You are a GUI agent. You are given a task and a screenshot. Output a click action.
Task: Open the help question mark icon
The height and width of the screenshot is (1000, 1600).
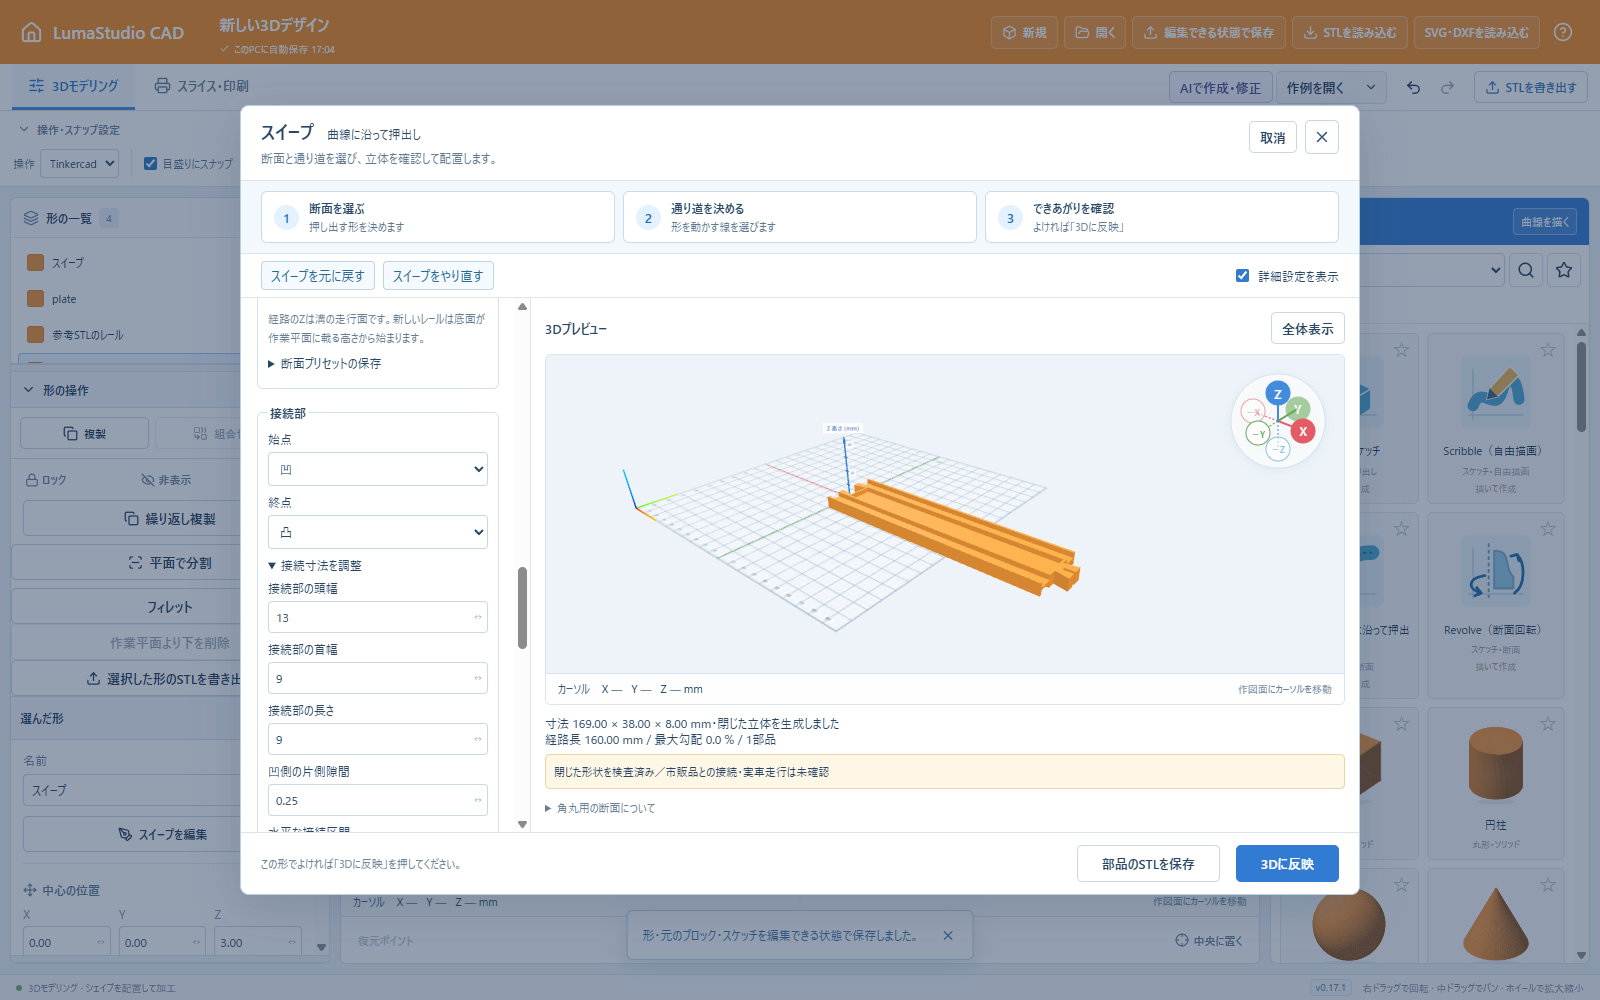(1563, 32)
